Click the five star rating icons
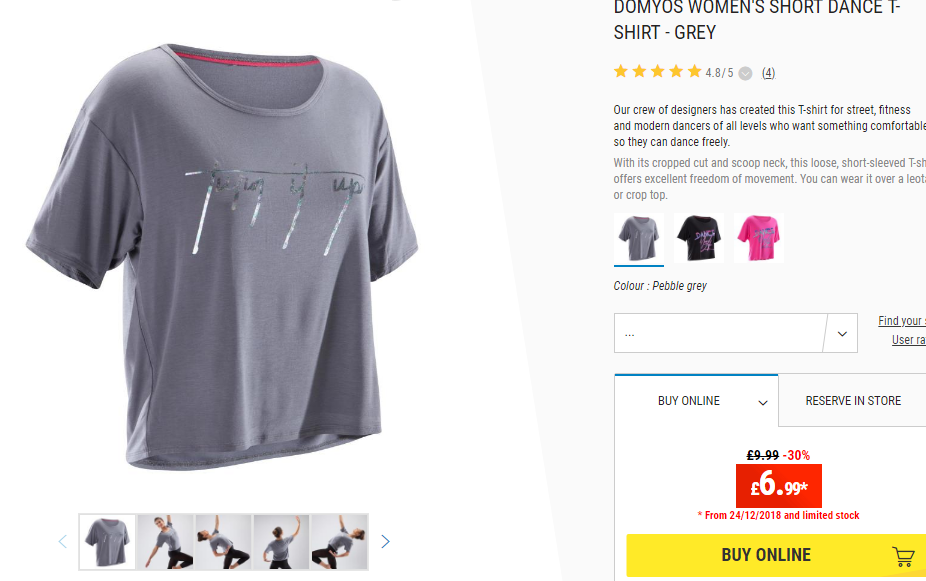 tap(657, 72)
